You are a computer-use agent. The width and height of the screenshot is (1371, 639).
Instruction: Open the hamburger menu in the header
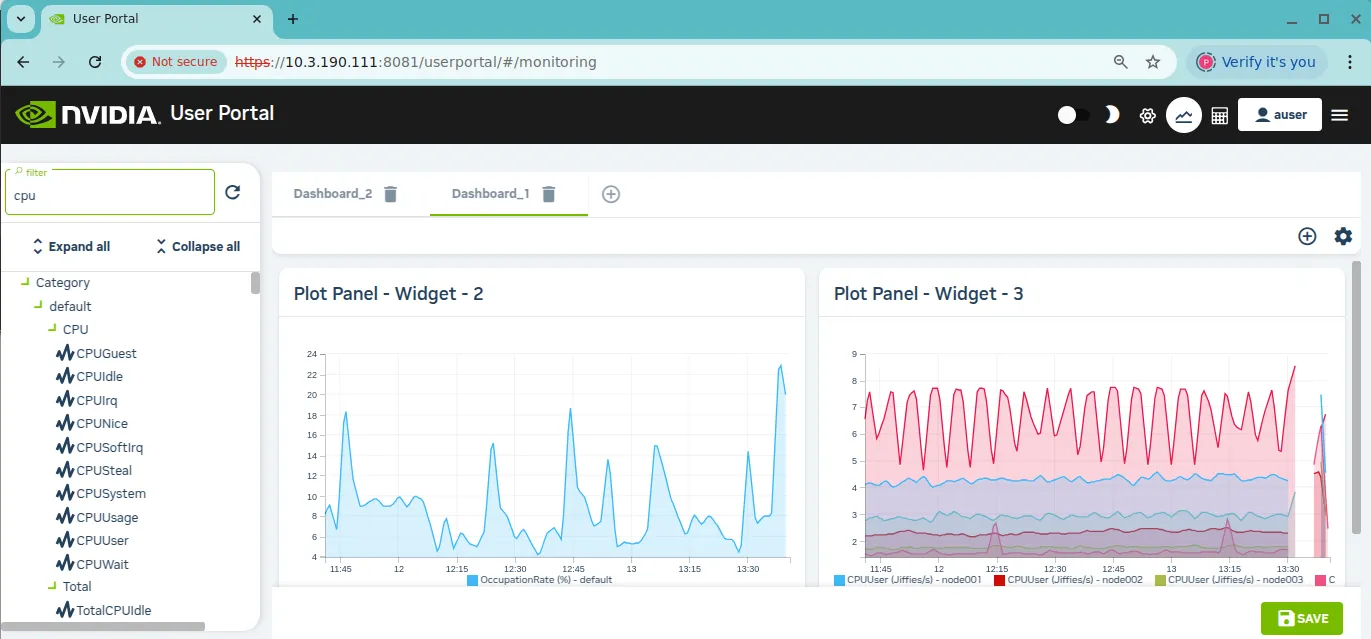1340,115
